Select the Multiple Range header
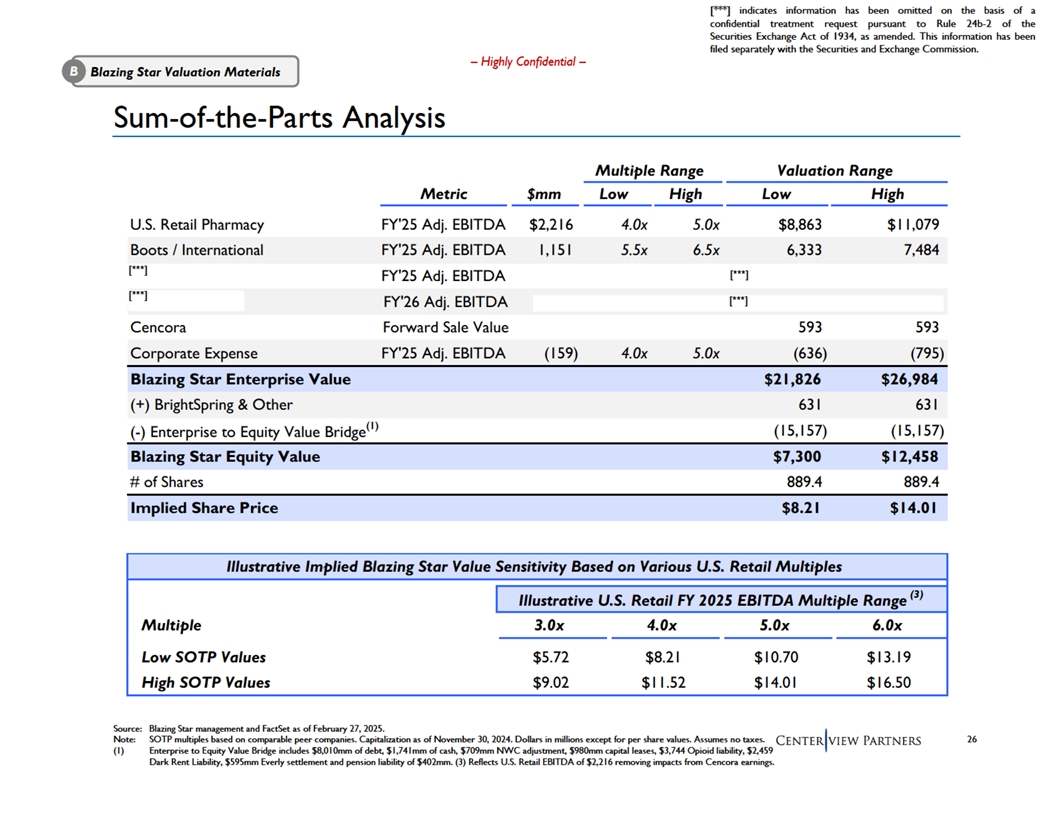The width and height of the screenshot is (1056, 816). pos(649,170)
